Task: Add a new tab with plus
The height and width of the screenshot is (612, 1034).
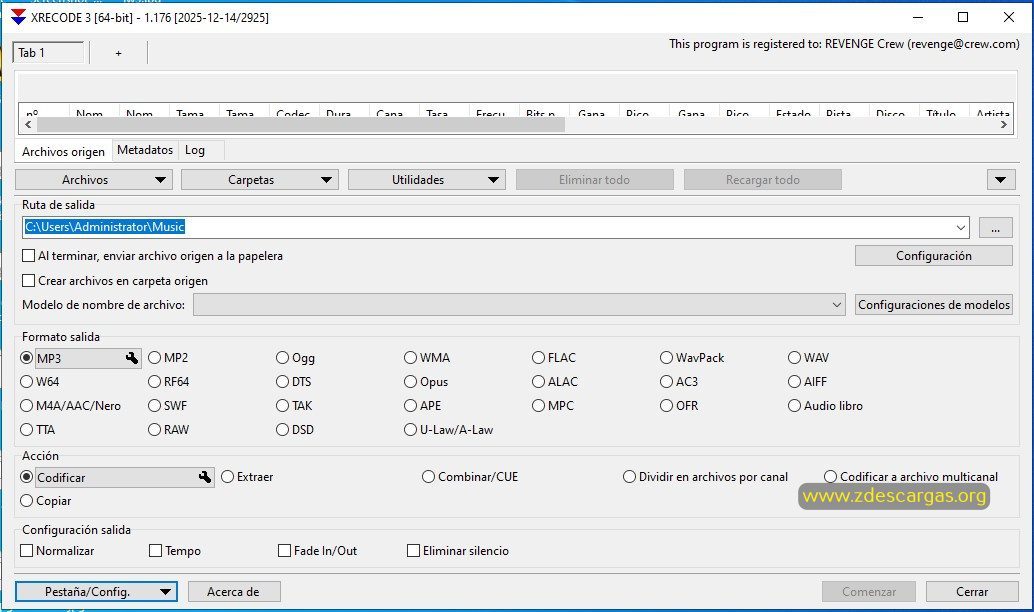Action: point(118,53)
